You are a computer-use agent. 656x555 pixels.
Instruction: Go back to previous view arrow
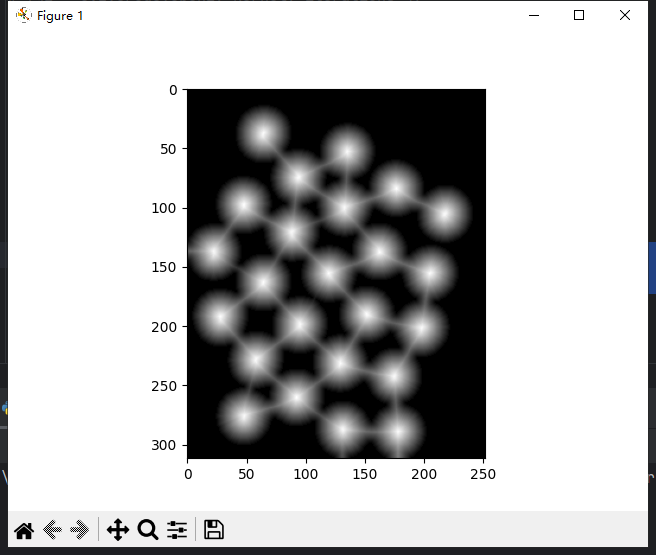pos(52,530)
